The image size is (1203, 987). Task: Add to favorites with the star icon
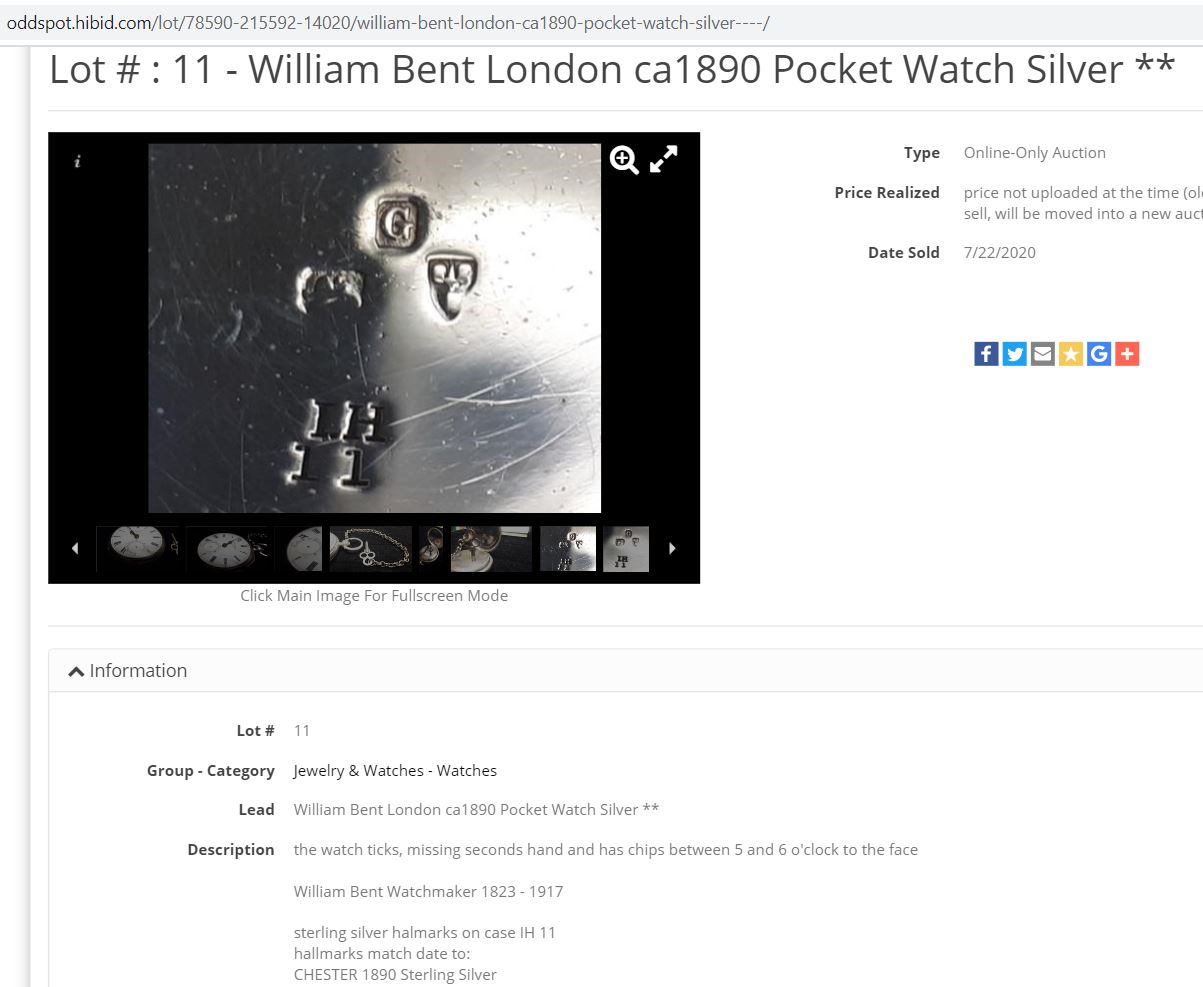[1070, 354]
